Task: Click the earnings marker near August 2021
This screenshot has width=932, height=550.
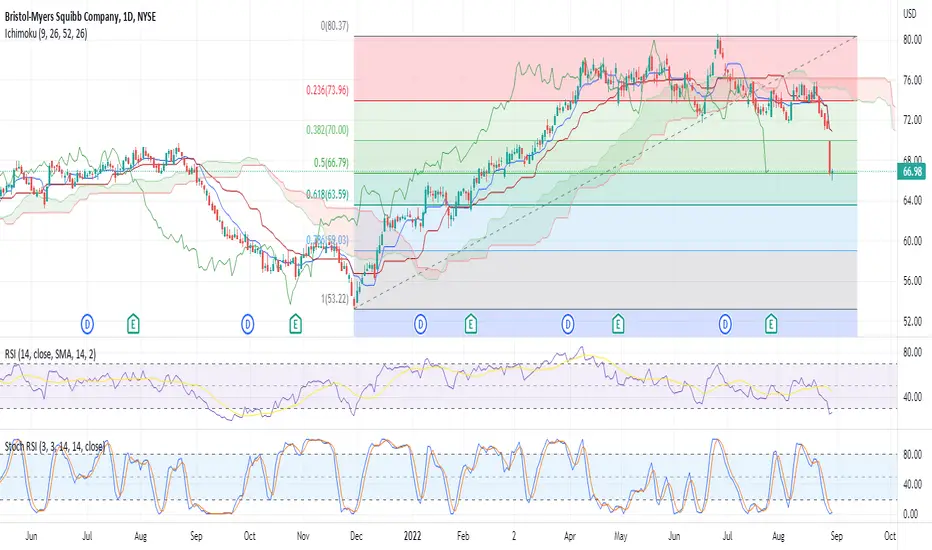Action: click(x=133, y=324)
